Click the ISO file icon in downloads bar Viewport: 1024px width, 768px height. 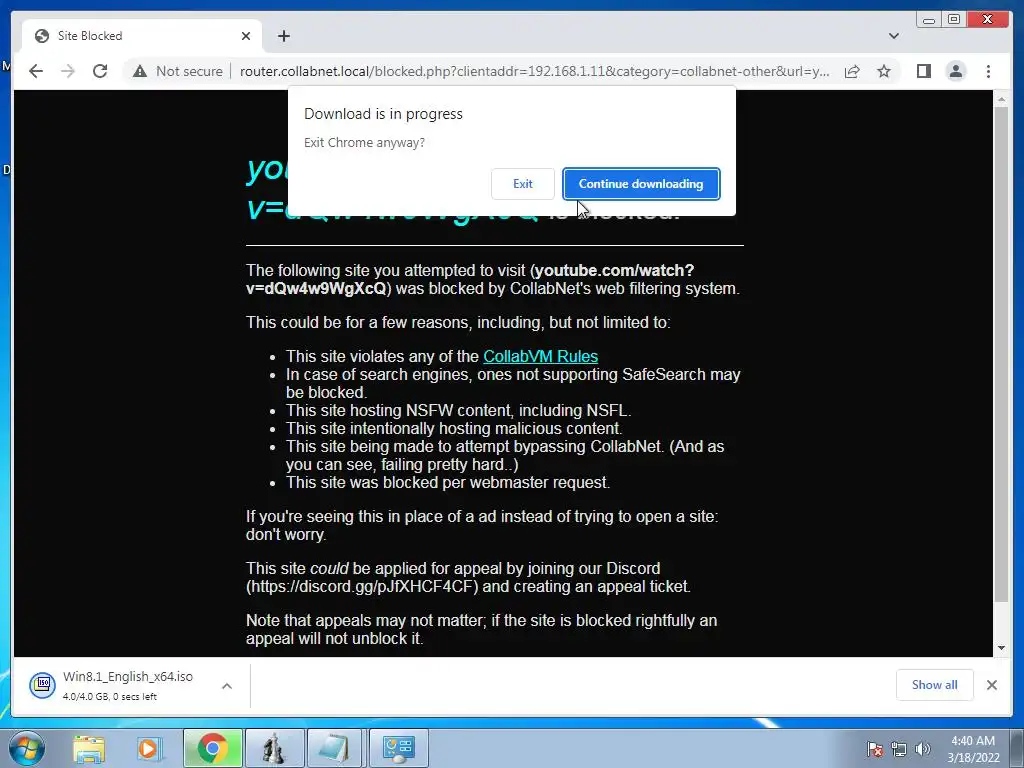42,684
